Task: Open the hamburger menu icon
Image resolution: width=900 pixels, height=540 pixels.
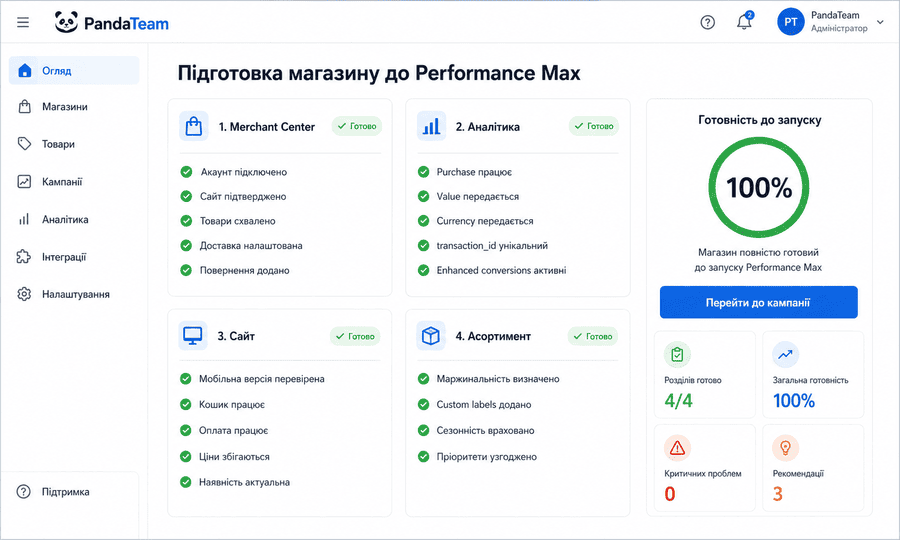Action: pos(23,22)
